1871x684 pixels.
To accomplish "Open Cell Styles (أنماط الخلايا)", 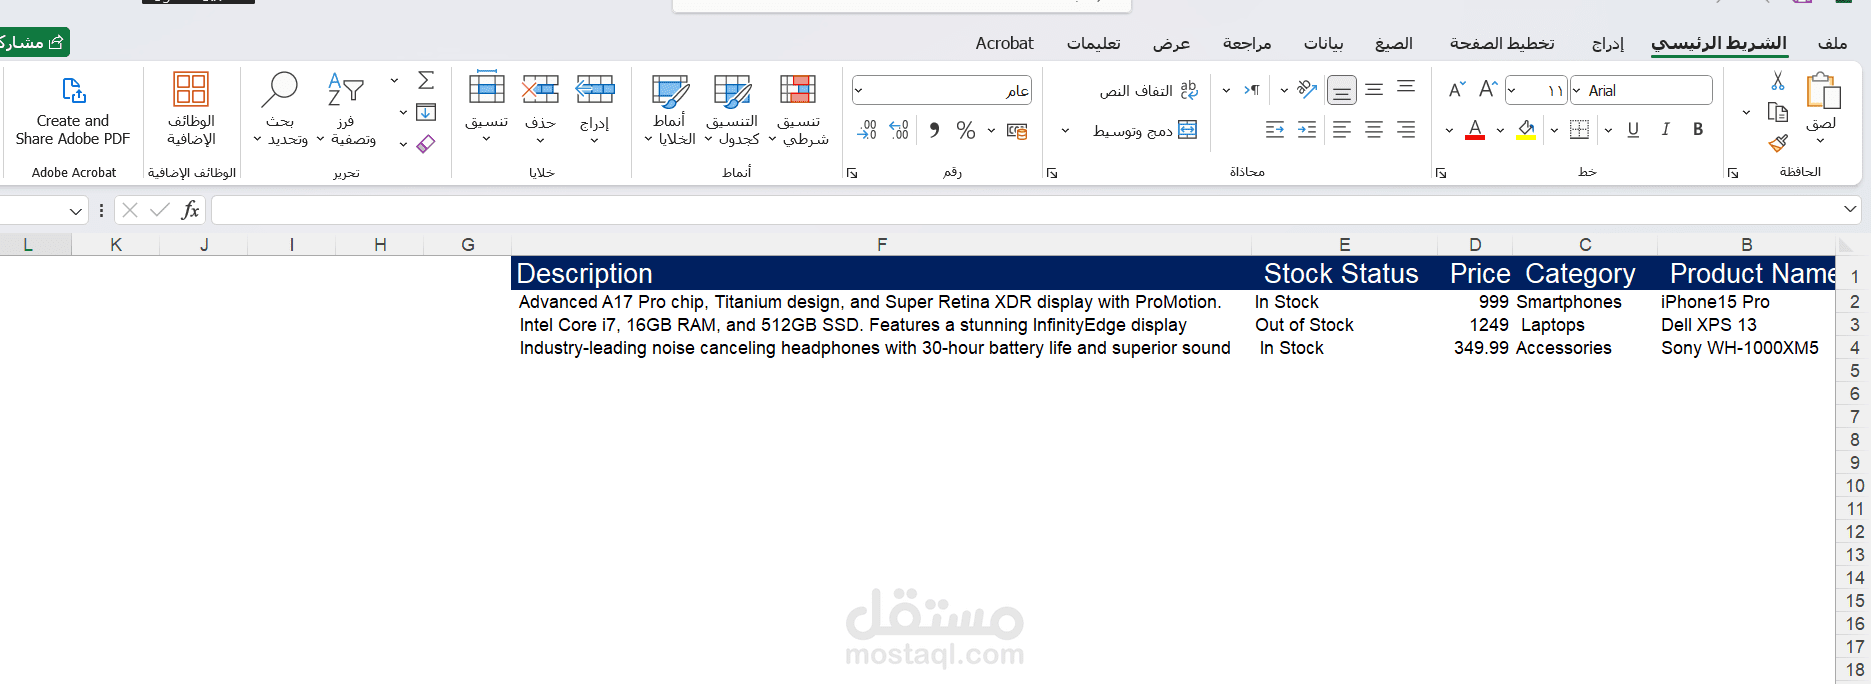I will tap(670, 110).
